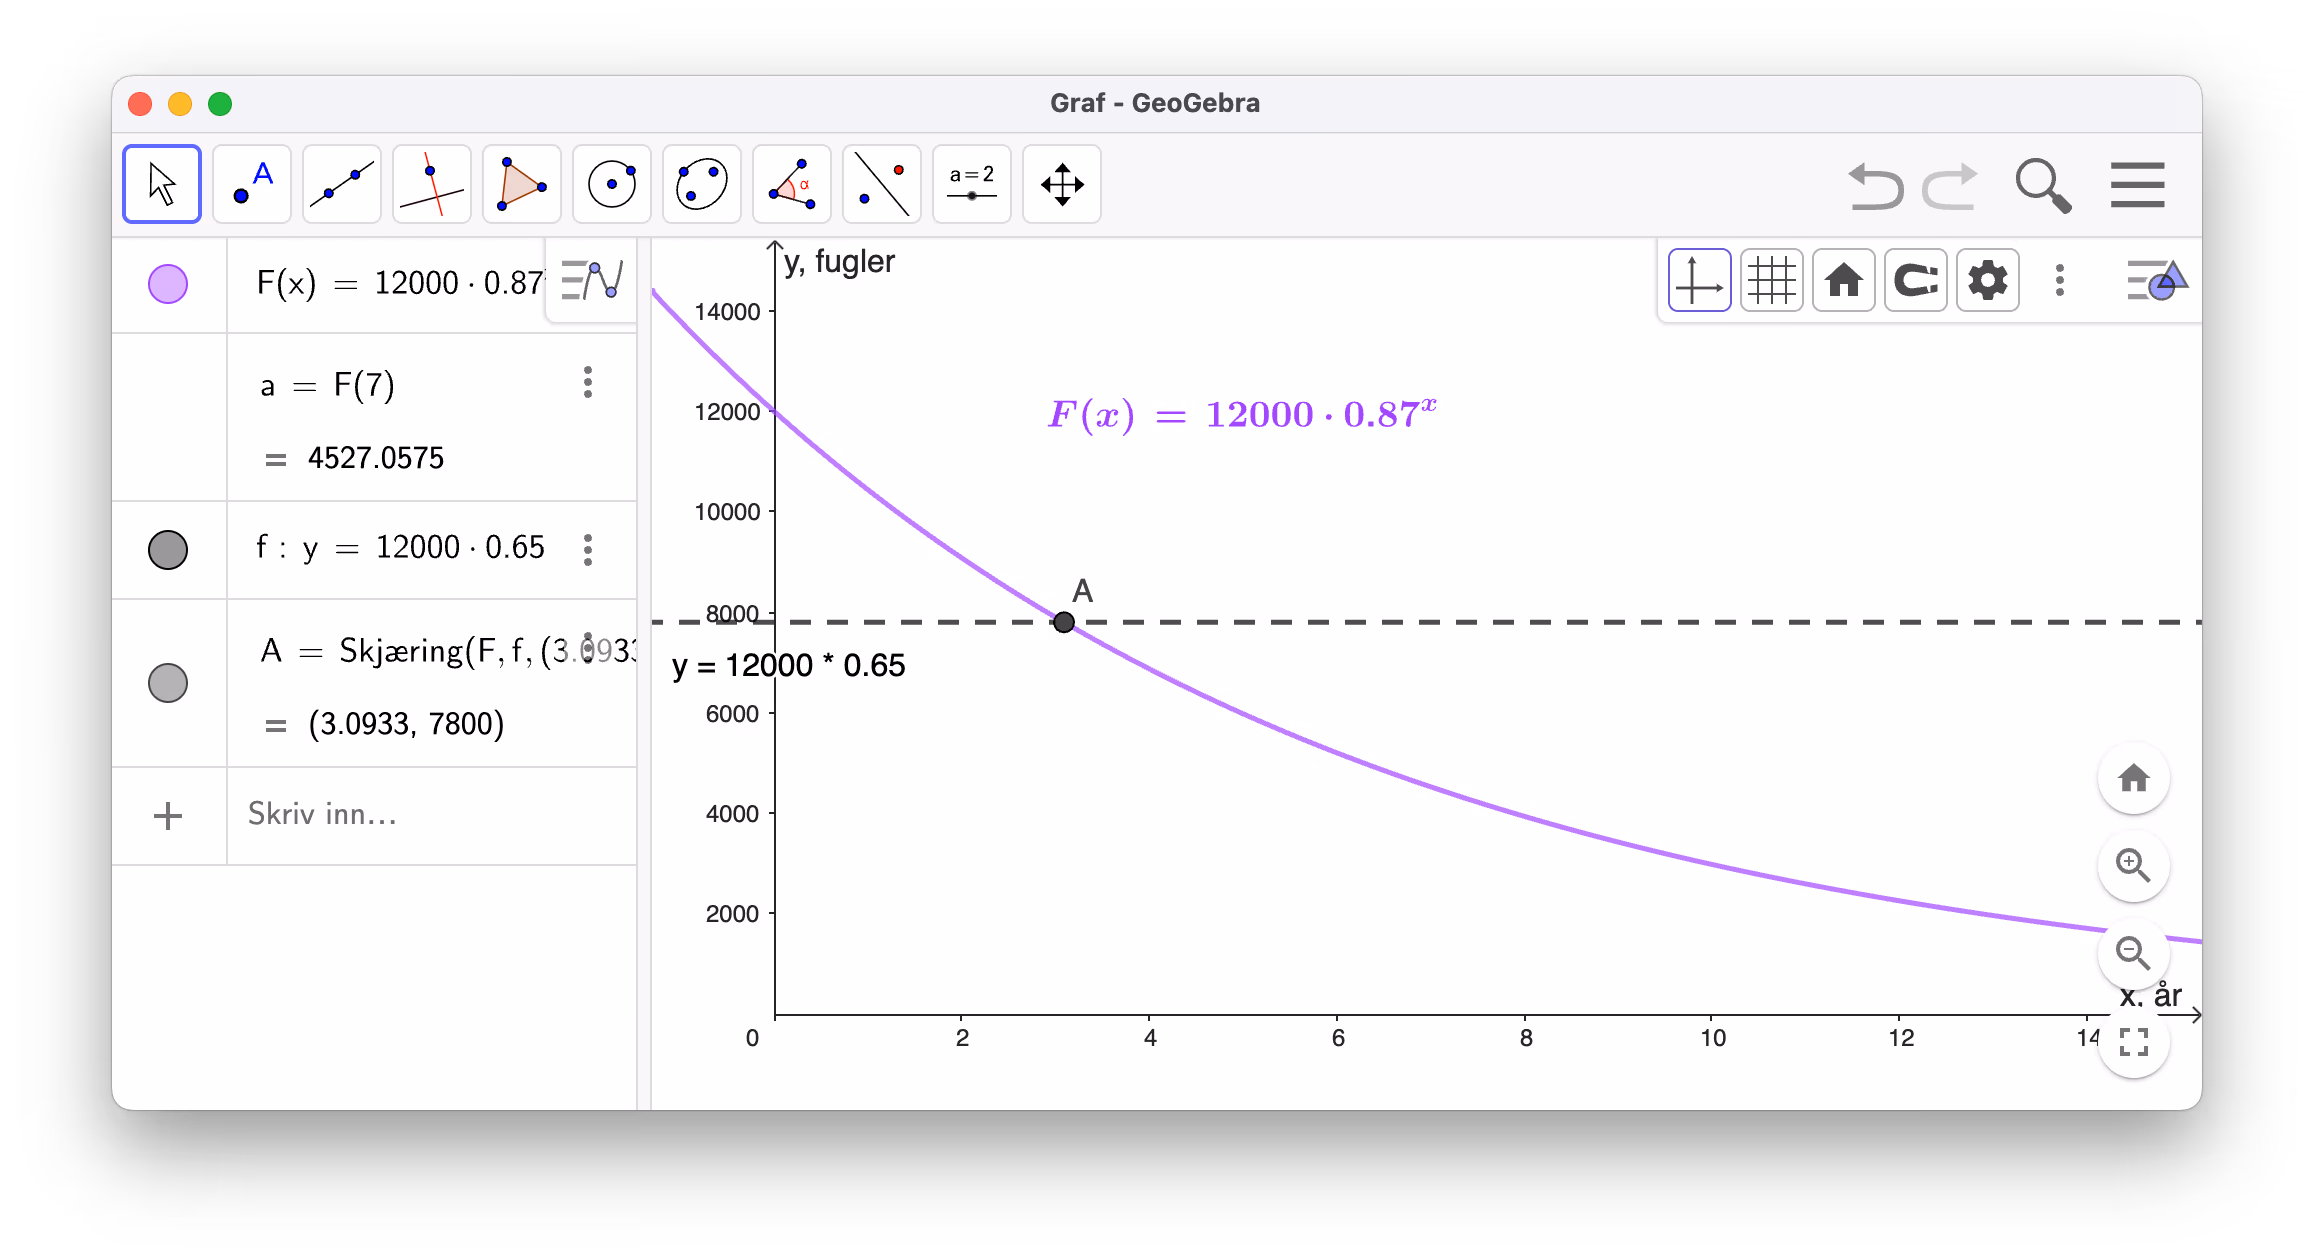Zoom in on the graph

pyautogui.click(x=2133, y=866)
